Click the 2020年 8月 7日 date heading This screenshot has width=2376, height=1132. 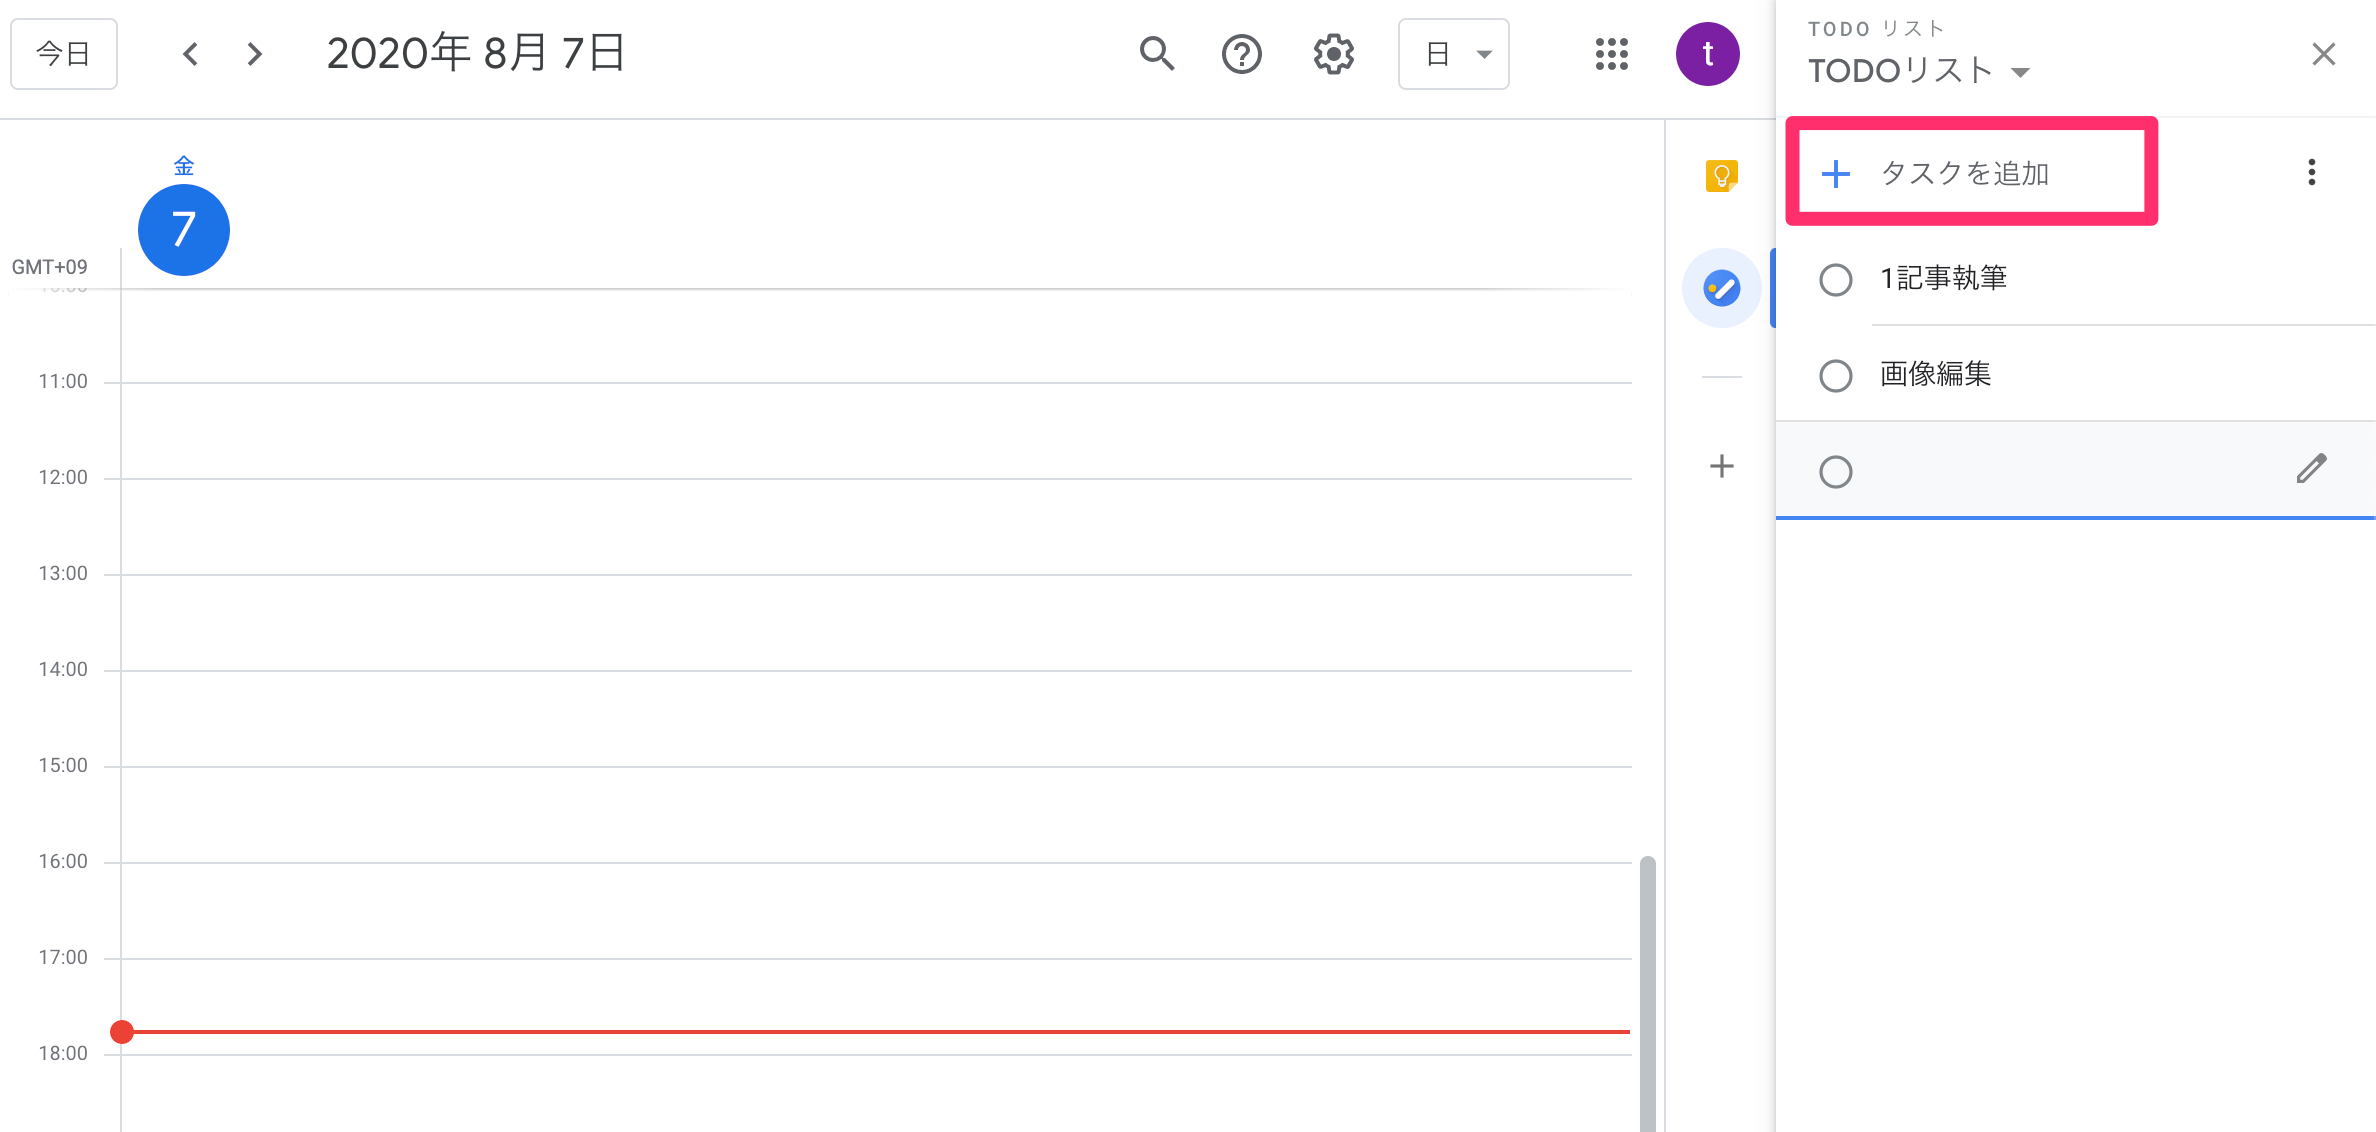[477, 54]
